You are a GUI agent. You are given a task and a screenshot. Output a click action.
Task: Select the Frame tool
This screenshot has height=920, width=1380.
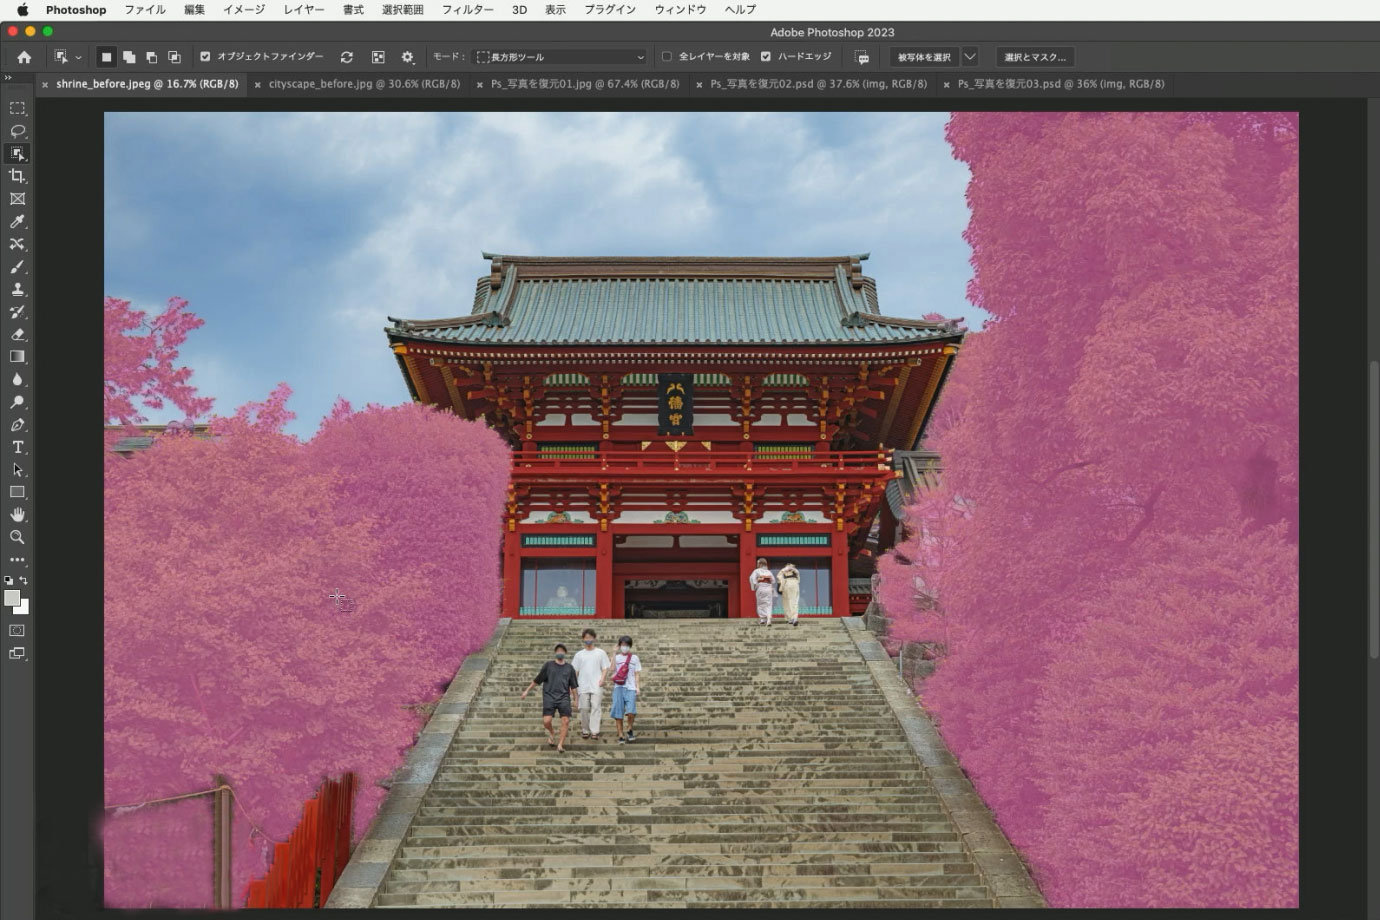tap(17, 199)
